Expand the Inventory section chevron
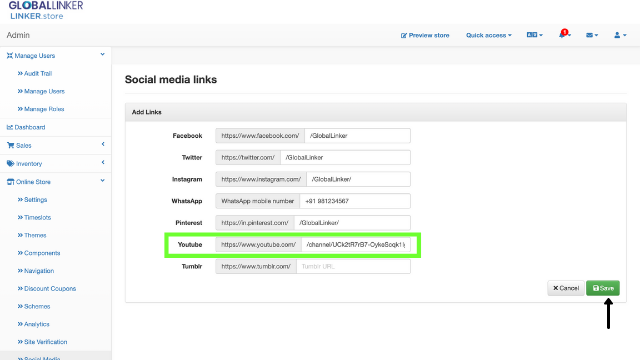 pos(103,162)
